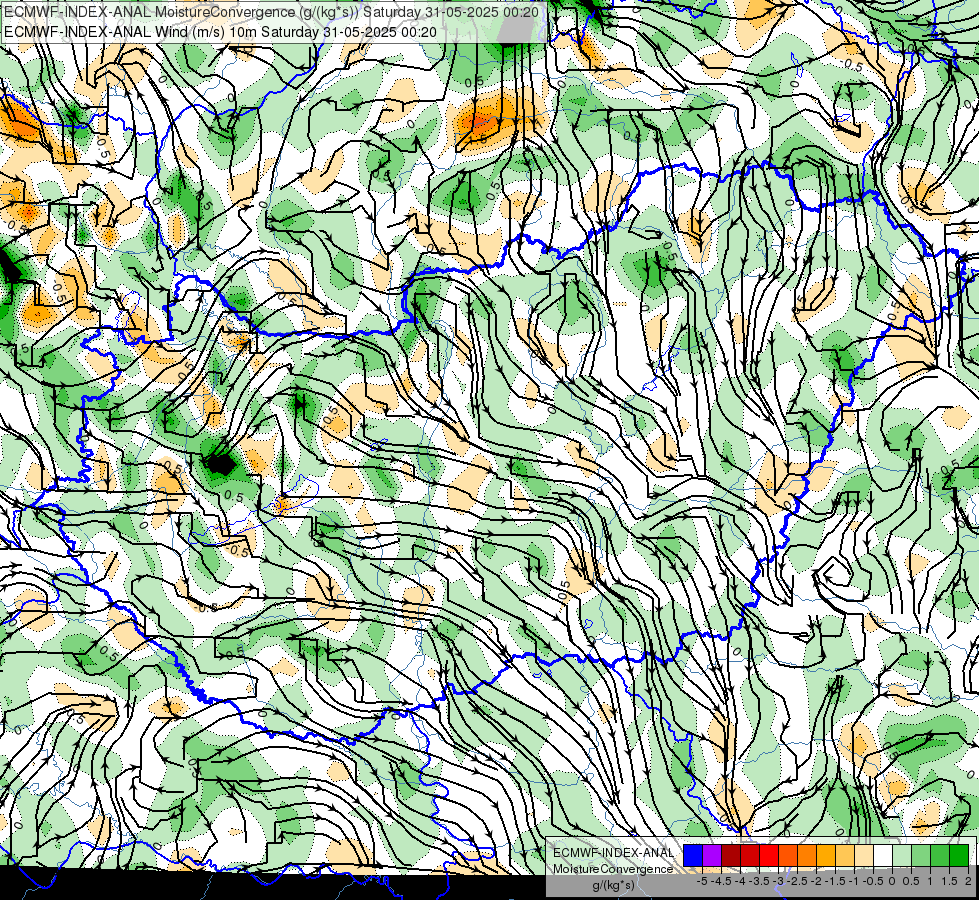
Task: Click the -3.5 legend tick label
Action: [759, 881]
